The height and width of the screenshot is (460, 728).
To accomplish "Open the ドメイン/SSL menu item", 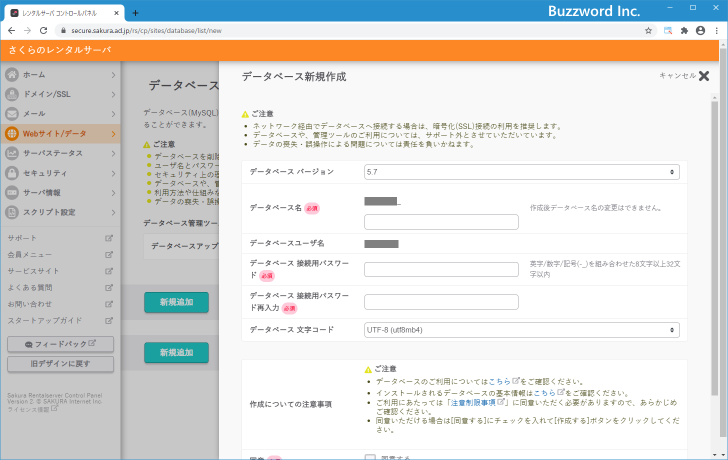I will 60,94.
